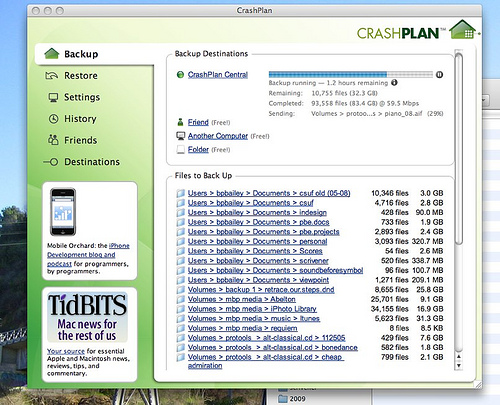This screenshot has height=405, width=500.
Task: Open the Friend destination link
Action: point(198,122)
